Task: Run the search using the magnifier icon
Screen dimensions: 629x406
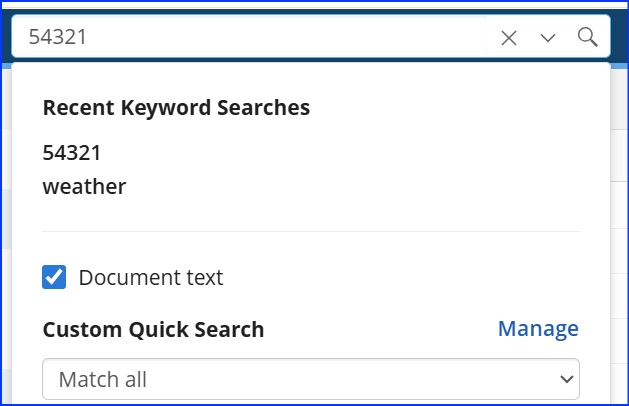Action: tap(588, 38)
